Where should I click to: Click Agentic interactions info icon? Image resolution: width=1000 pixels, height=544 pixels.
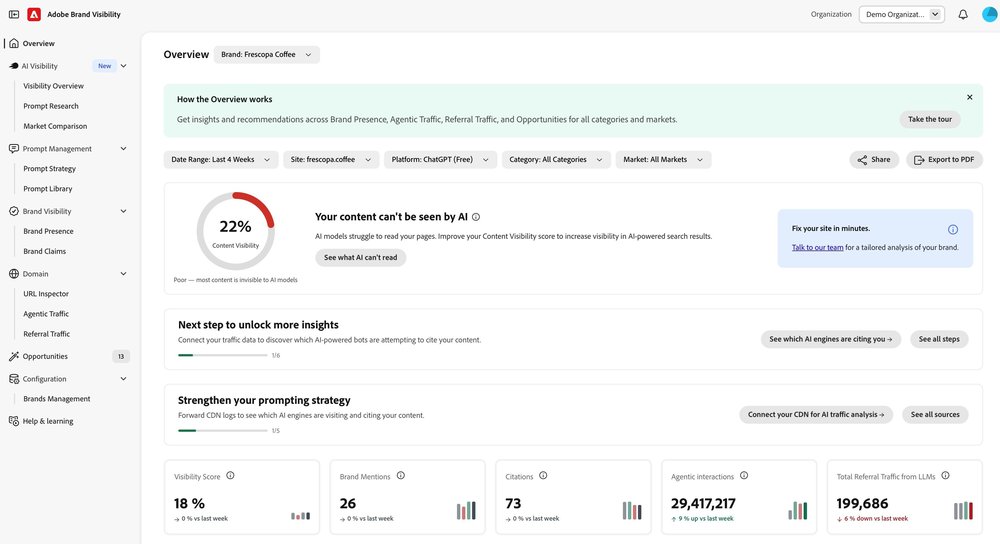click(744, 476)
